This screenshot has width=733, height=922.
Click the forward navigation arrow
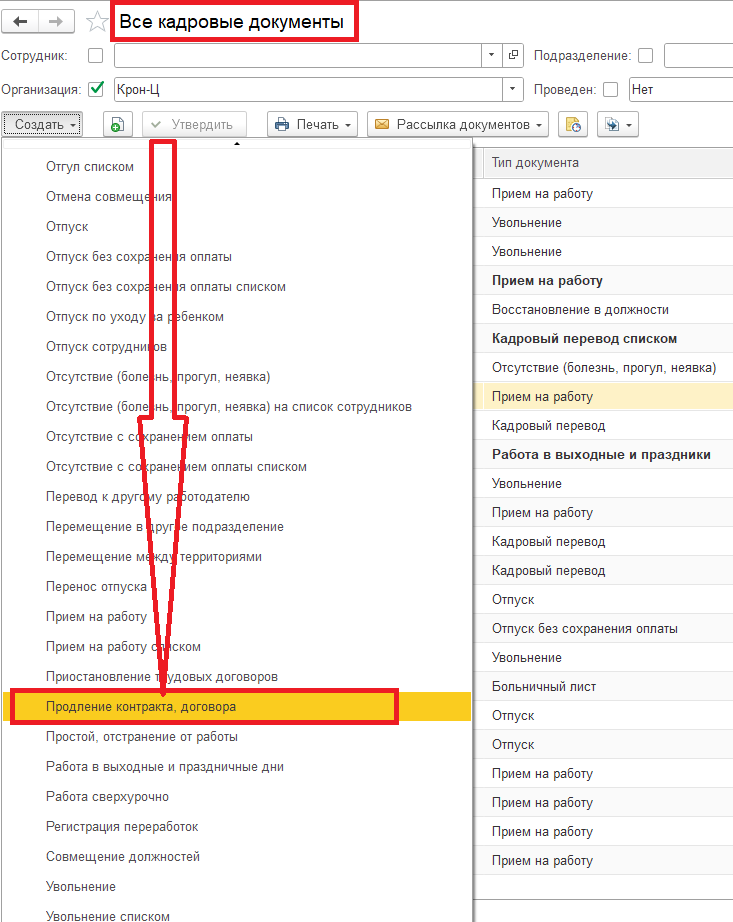[x=57, y=21]
